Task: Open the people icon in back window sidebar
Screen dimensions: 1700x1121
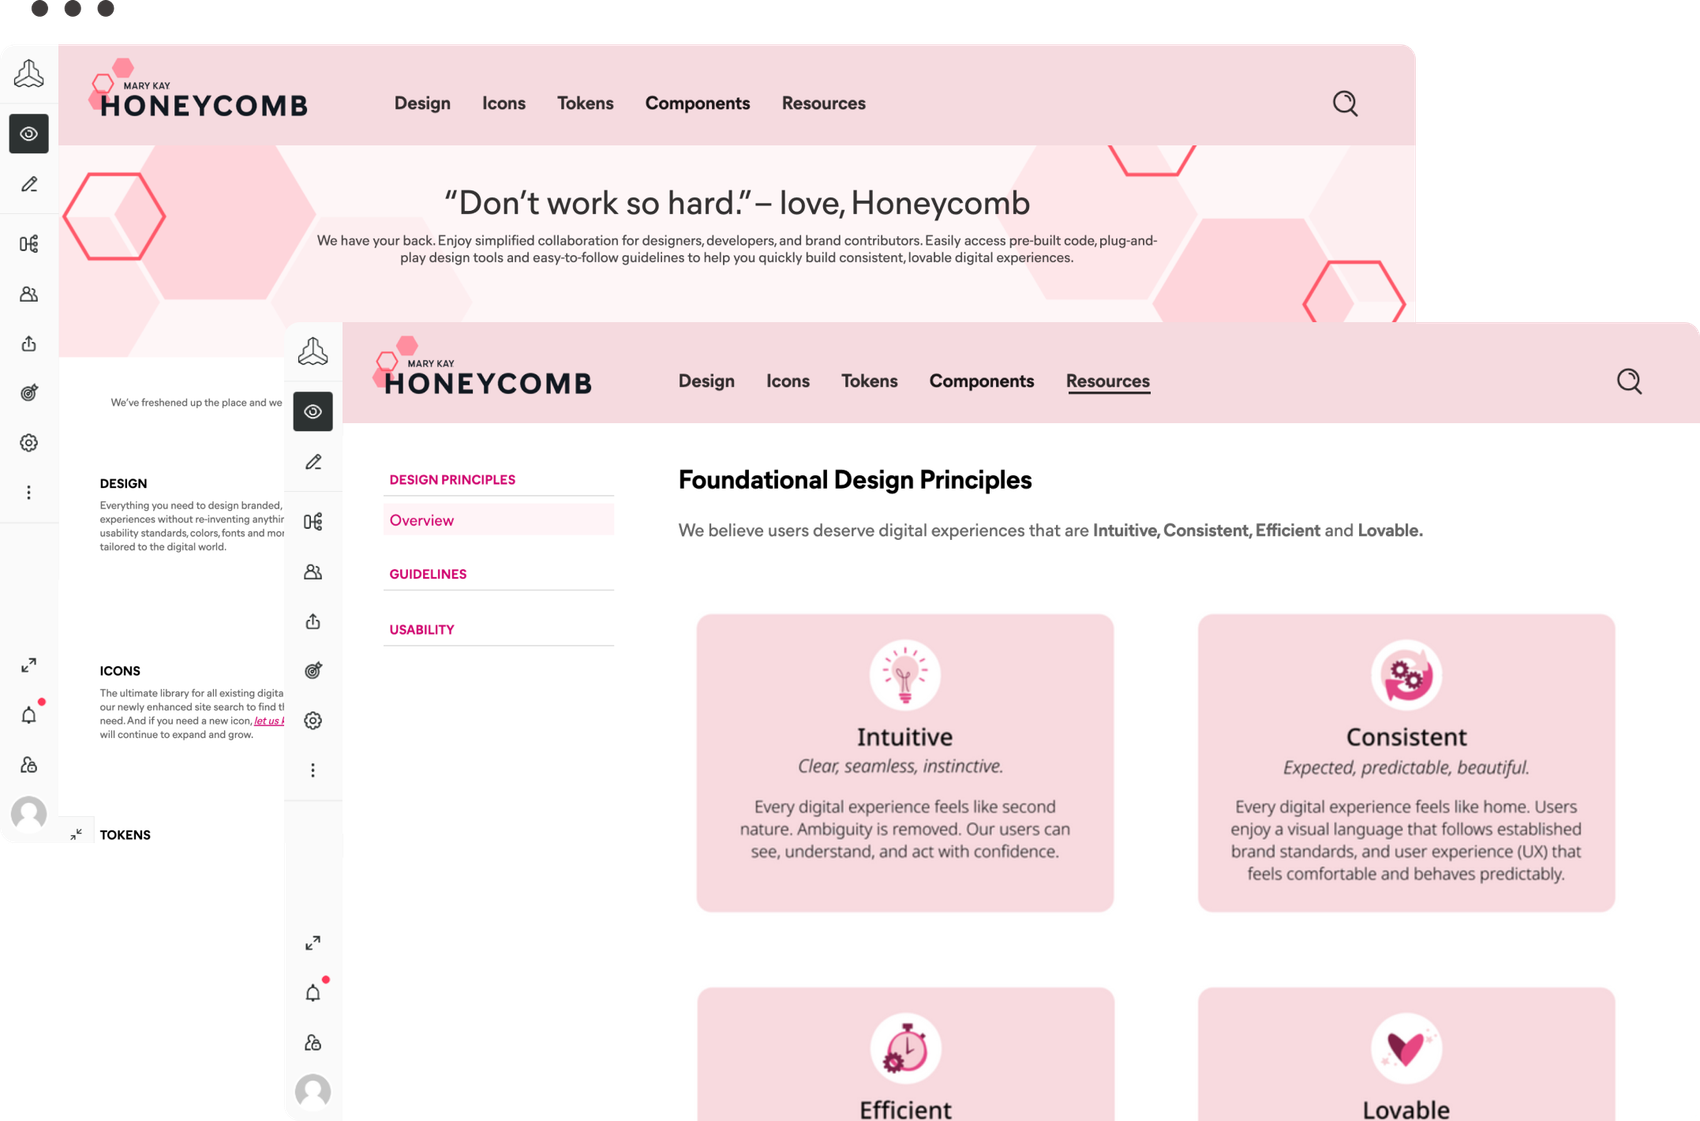Action: [x=29, y=294]
